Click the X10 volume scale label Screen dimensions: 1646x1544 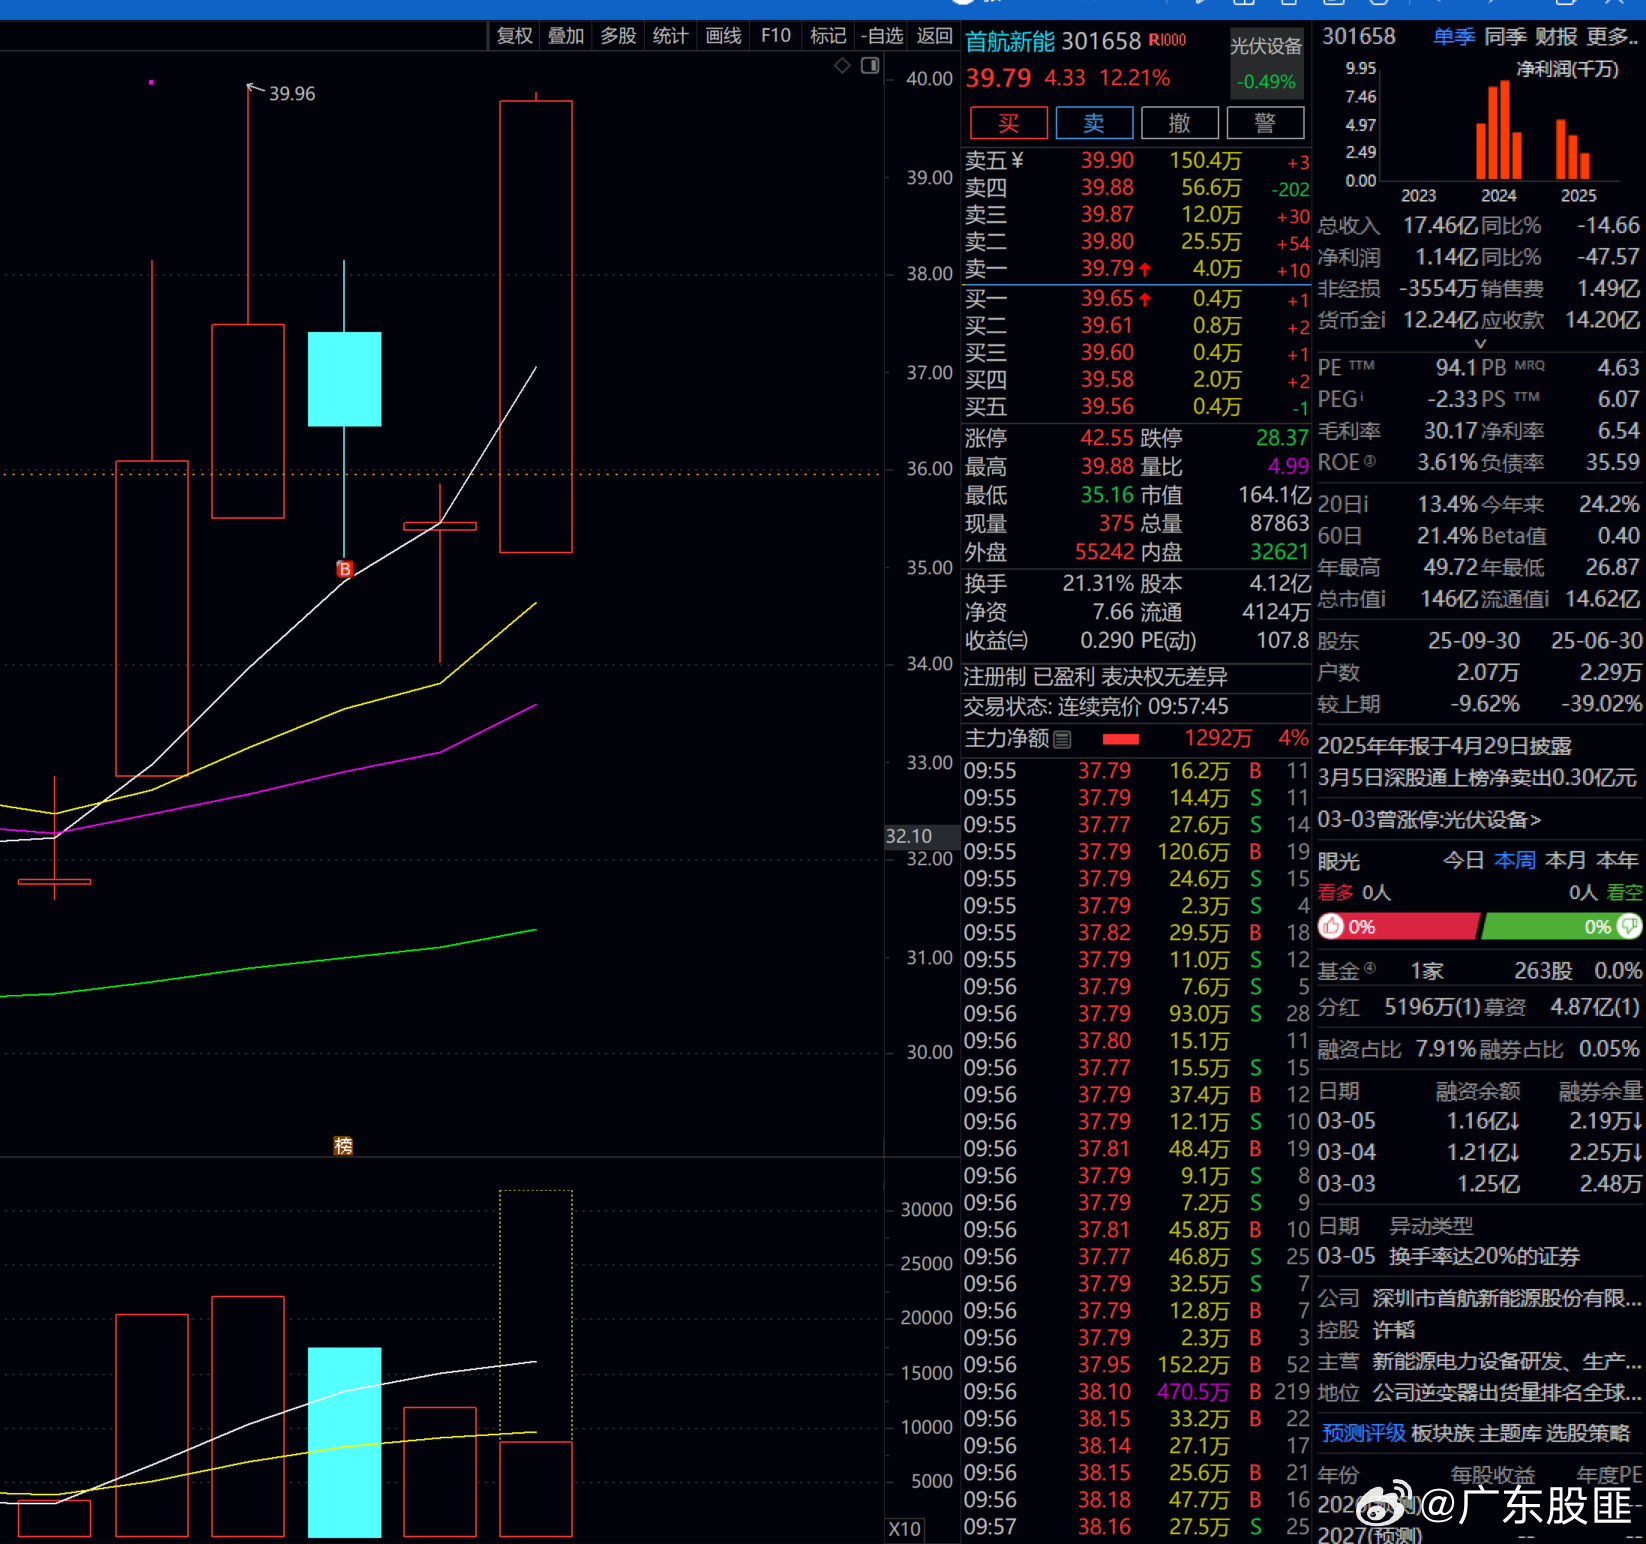[904, 1529]
